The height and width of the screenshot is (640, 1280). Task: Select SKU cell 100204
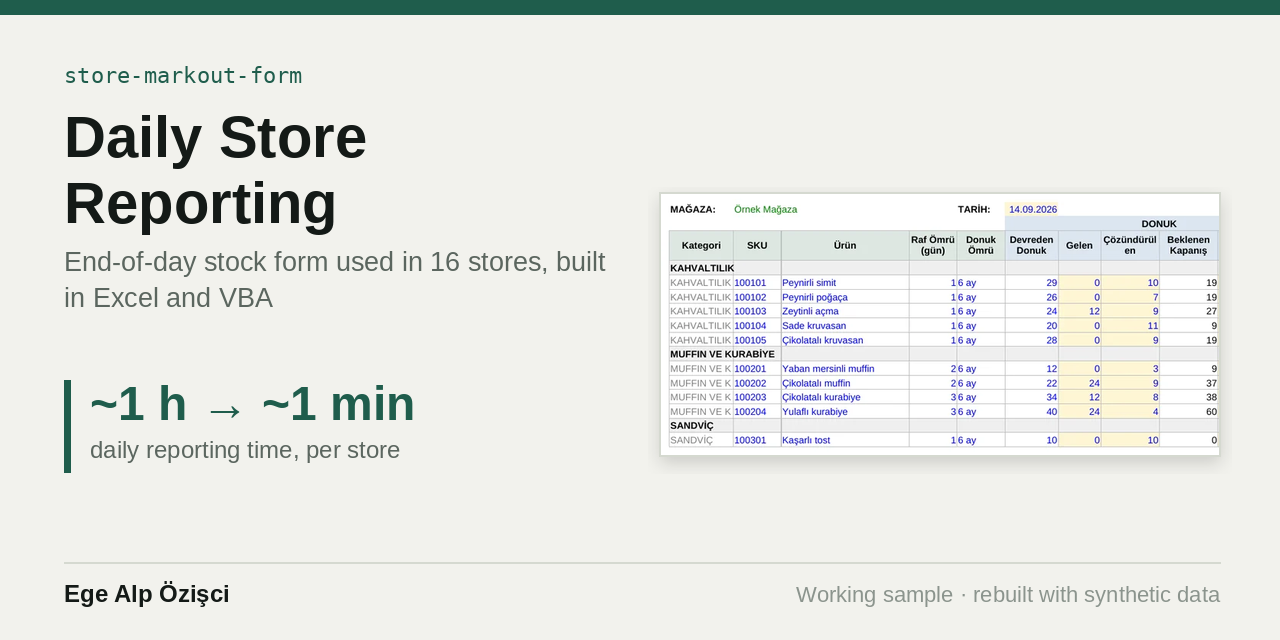(x=757, y=412)
